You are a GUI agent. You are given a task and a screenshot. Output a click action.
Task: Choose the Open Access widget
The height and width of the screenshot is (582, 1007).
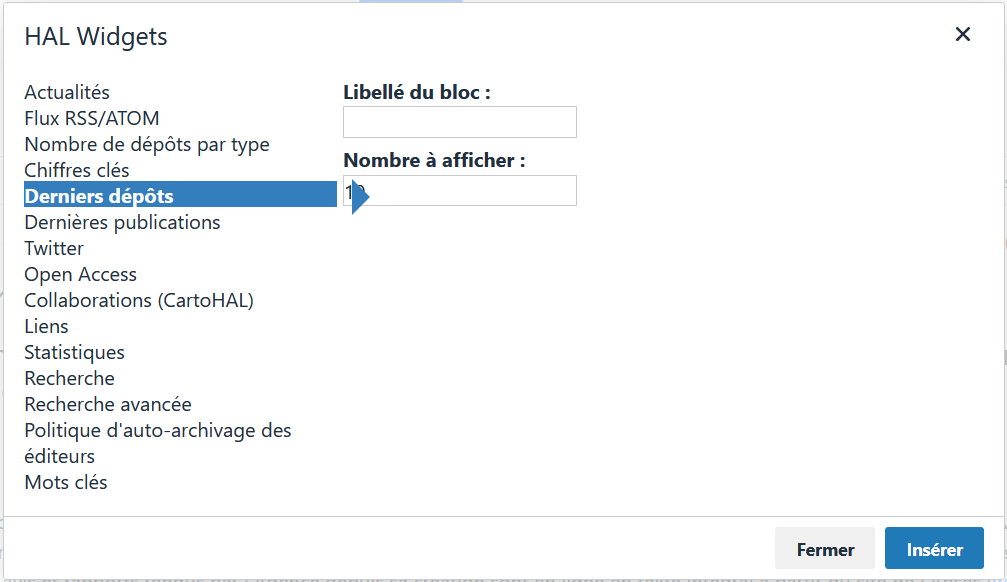(80, 274)
